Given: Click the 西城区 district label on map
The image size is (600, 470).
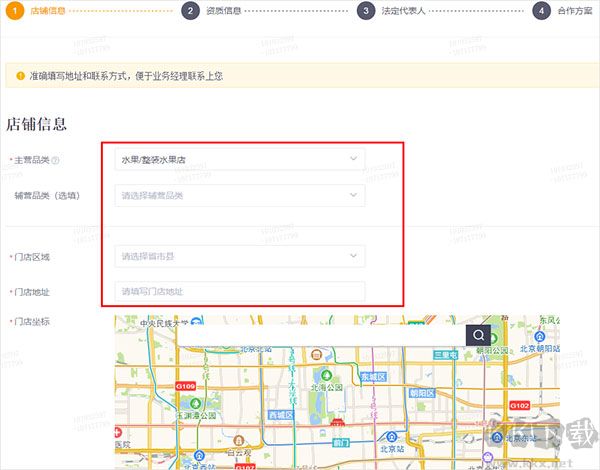Looking at the screenshot, I should point(281,415).
